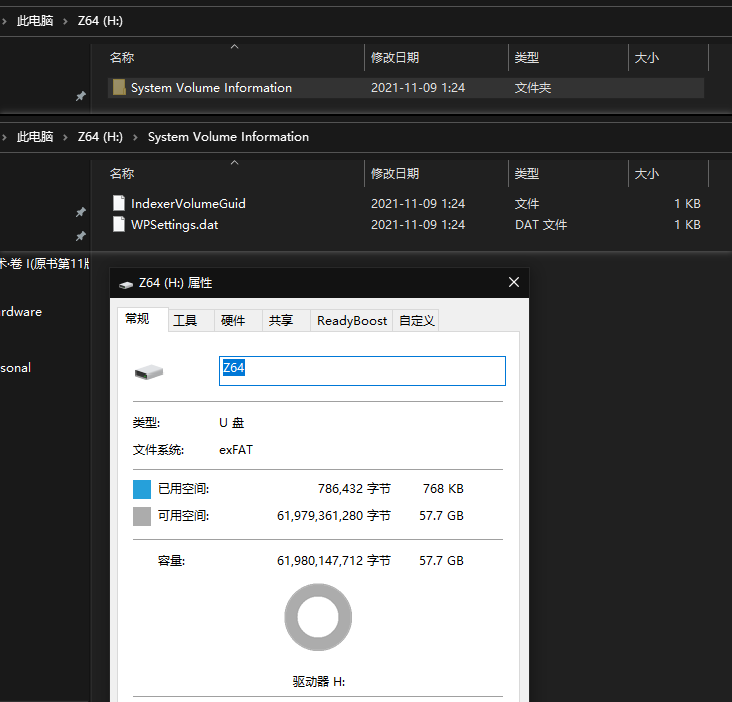The image size is (732, 702).
Task: Click 此电脑 in the lower breadcrumb path
Action: tap(35, 137)
